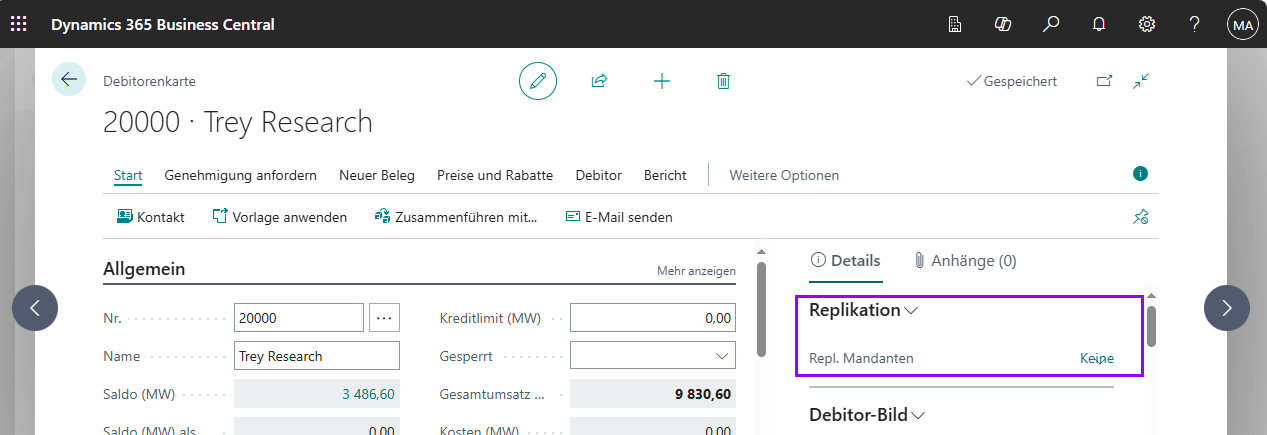Image resolution: width=1267 pixels, height=435 pixels.
Task: Switch to the Anhänge (0) tab
Action: pyautogui.click(x=965, y=261)
